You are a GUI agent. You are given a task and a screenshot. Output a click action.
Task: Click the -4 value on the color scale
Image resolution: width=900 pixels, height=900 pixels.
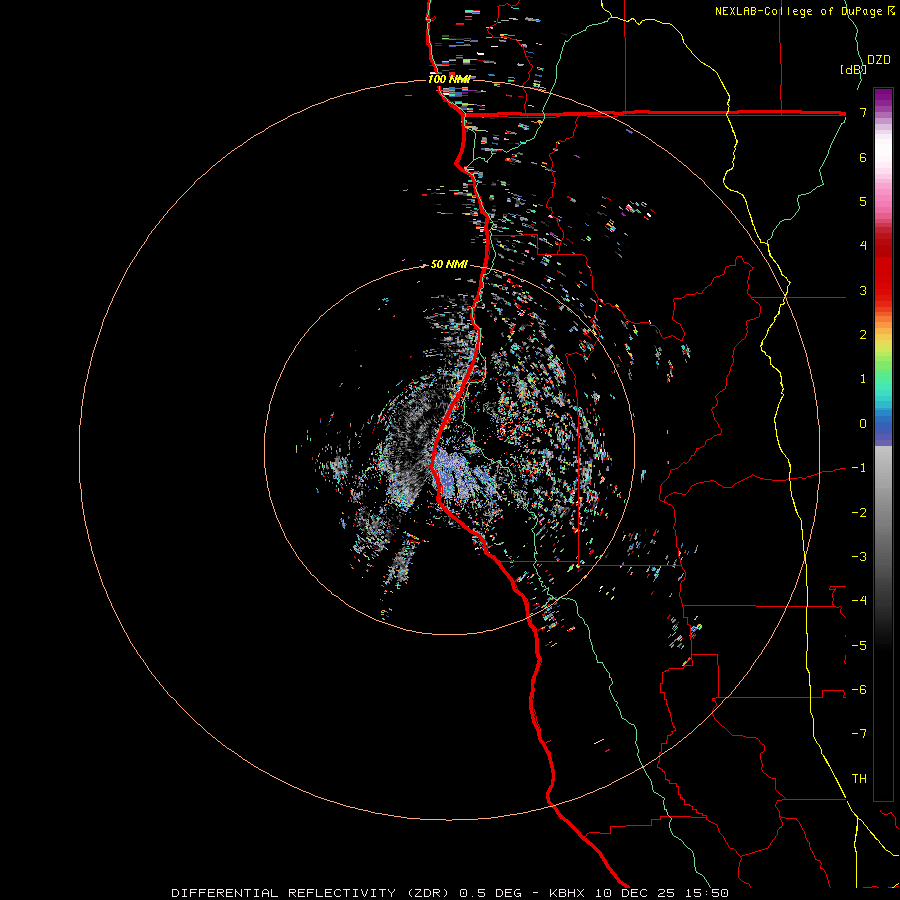point(859,601)
